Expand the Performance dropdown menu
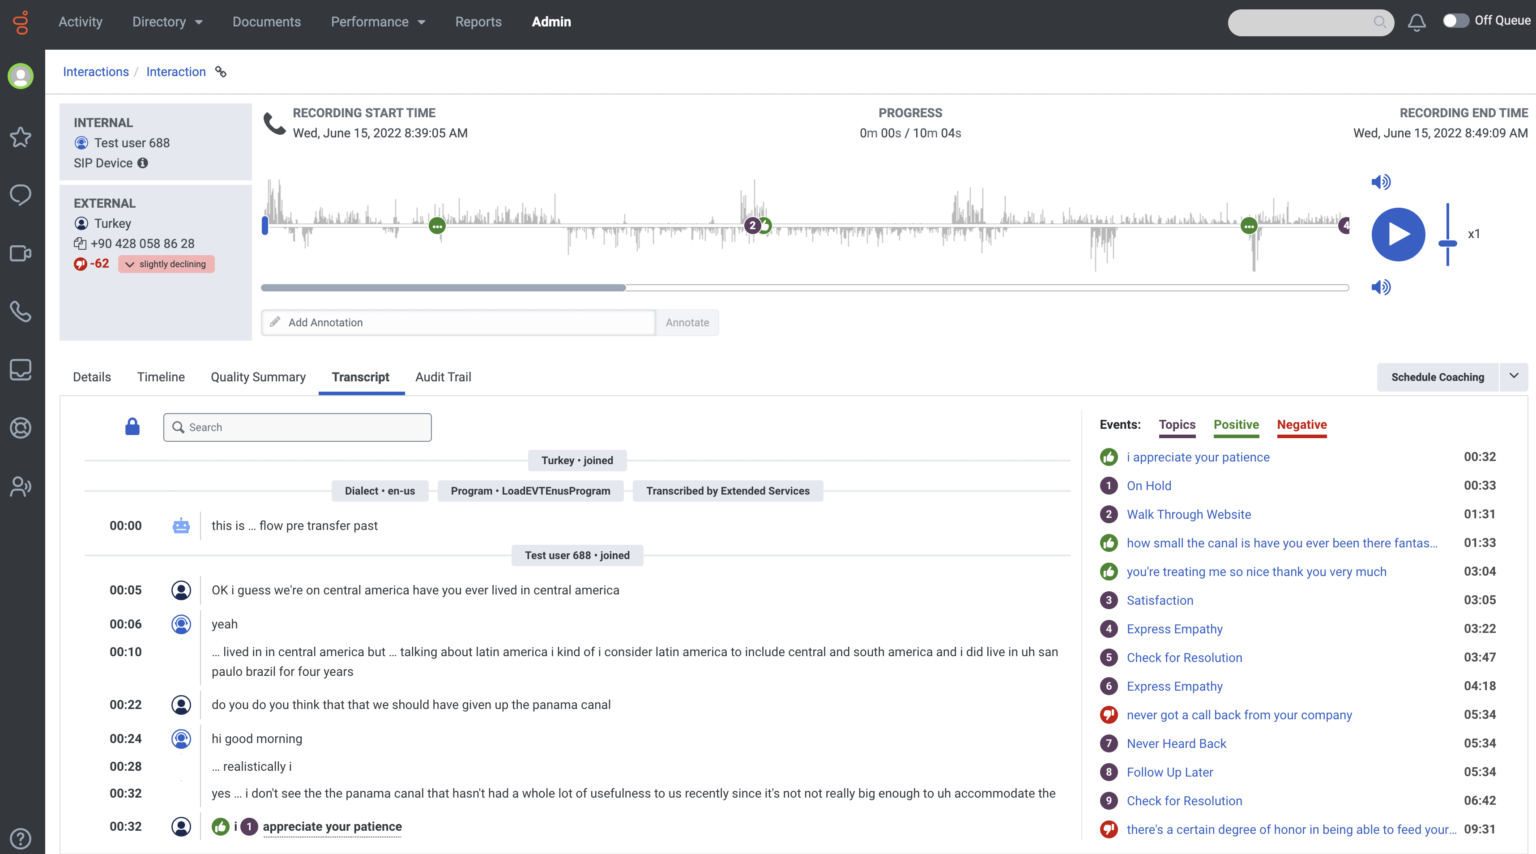 coord(377,22)
